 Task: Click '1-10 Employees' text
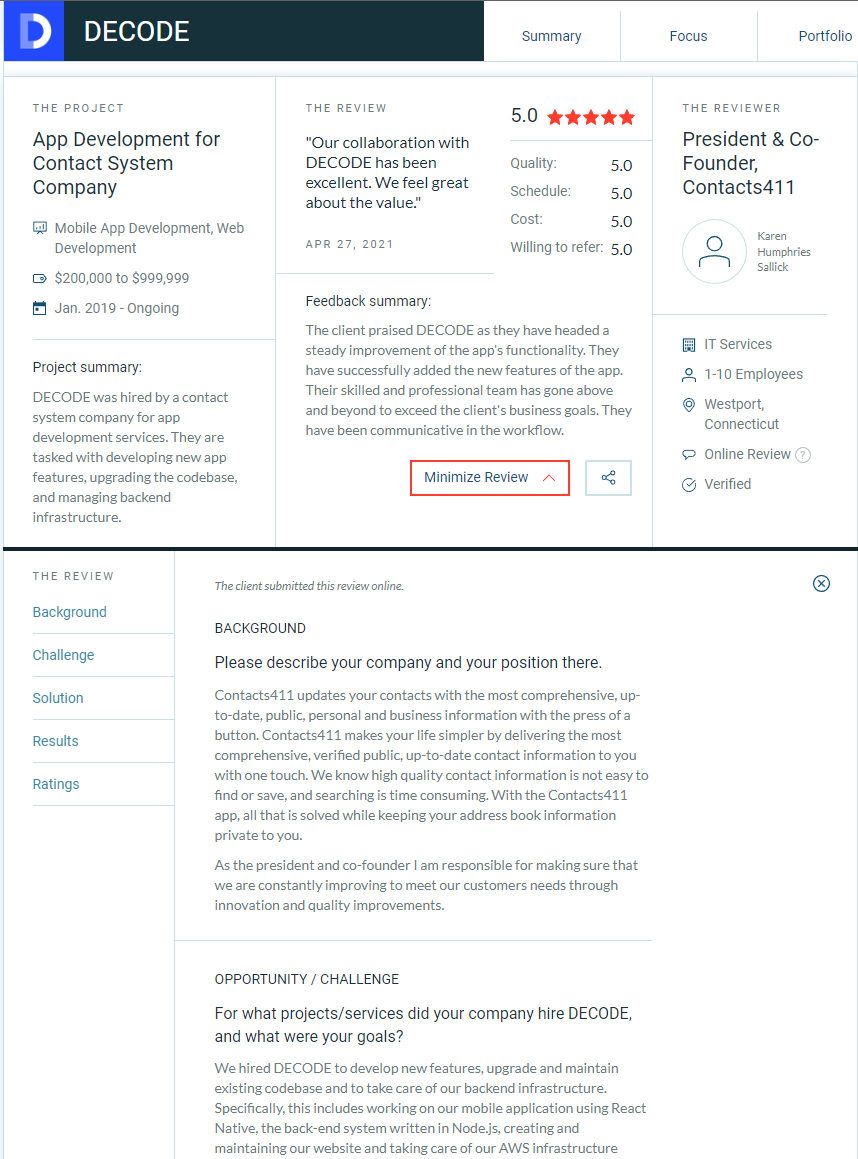[753, 375]
